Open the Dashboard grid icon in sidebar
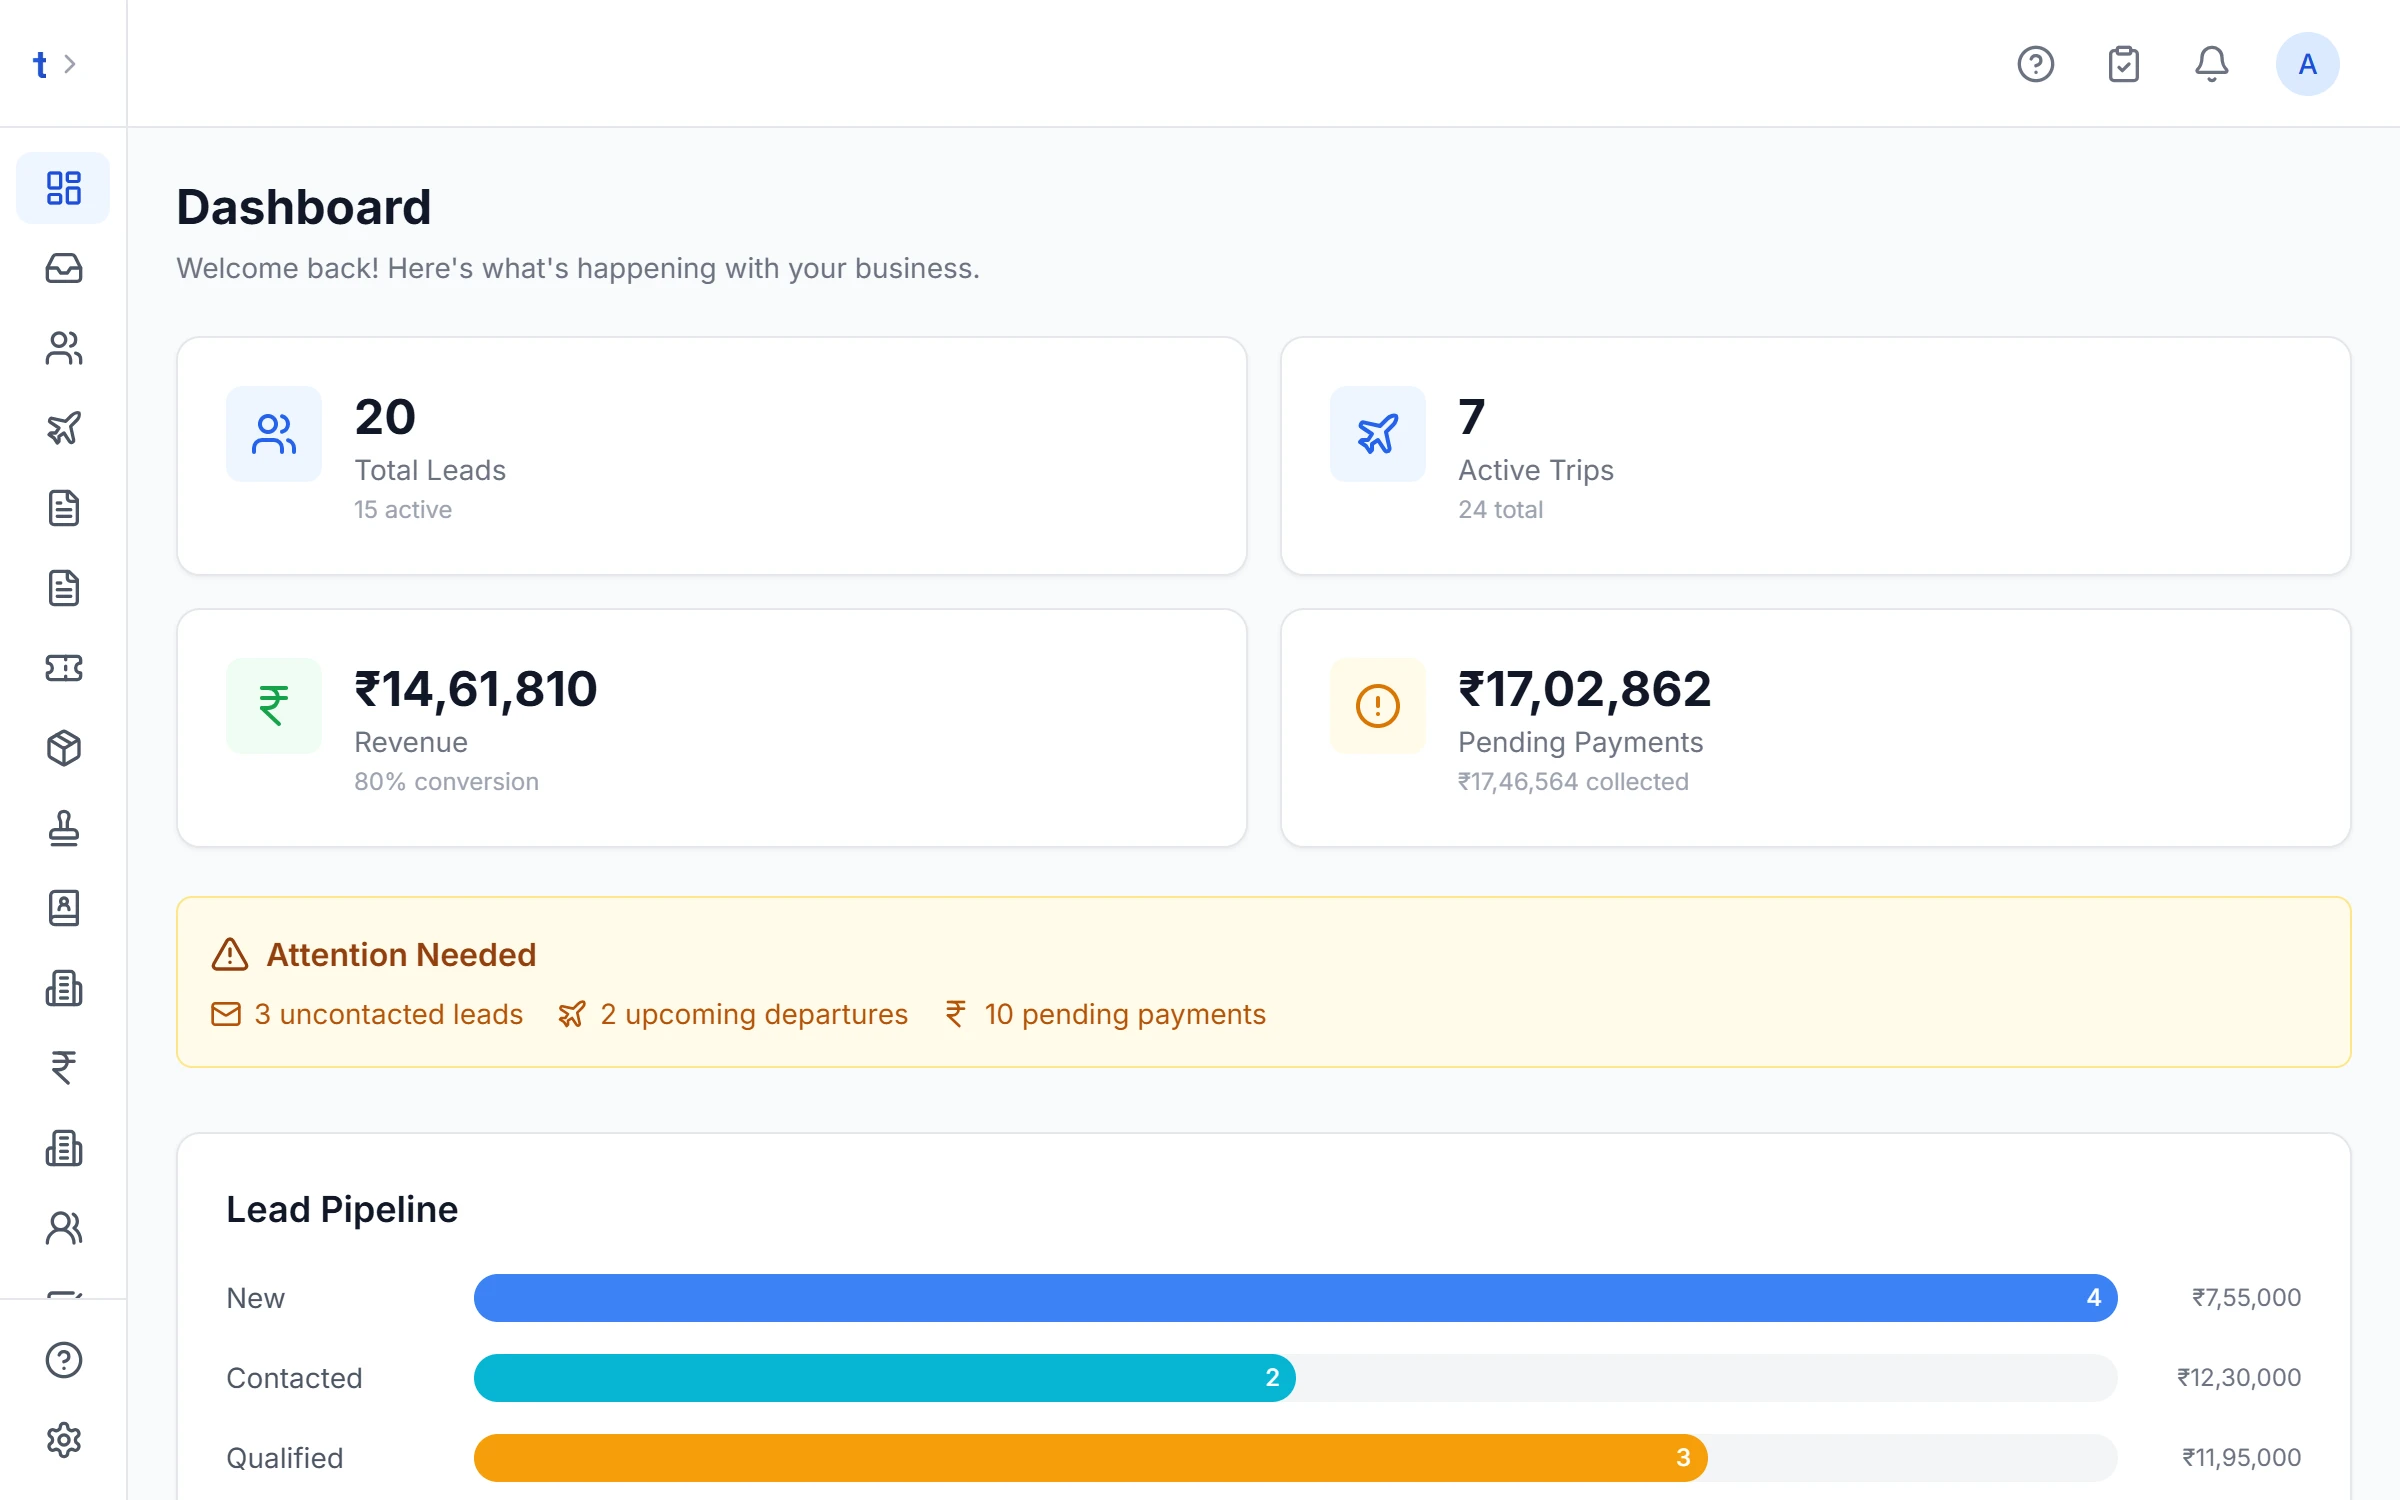The height and width of the screenshot is (1500, 2400). coord(63,188)
